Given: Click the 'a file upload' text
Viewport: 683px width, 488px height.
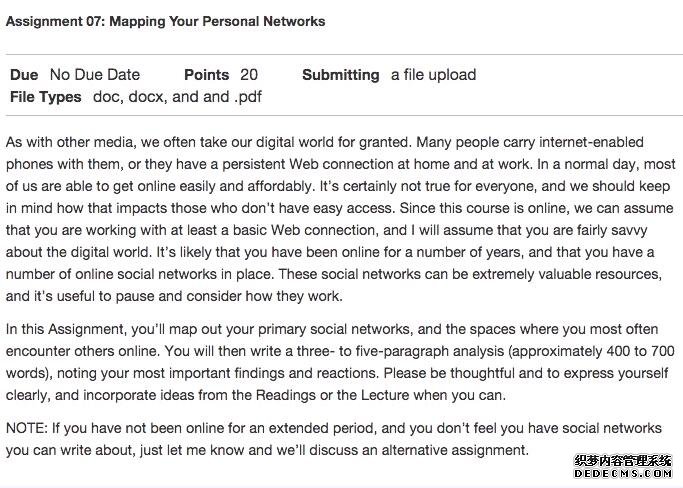Looking at the screenshot, I should [433, 75].
